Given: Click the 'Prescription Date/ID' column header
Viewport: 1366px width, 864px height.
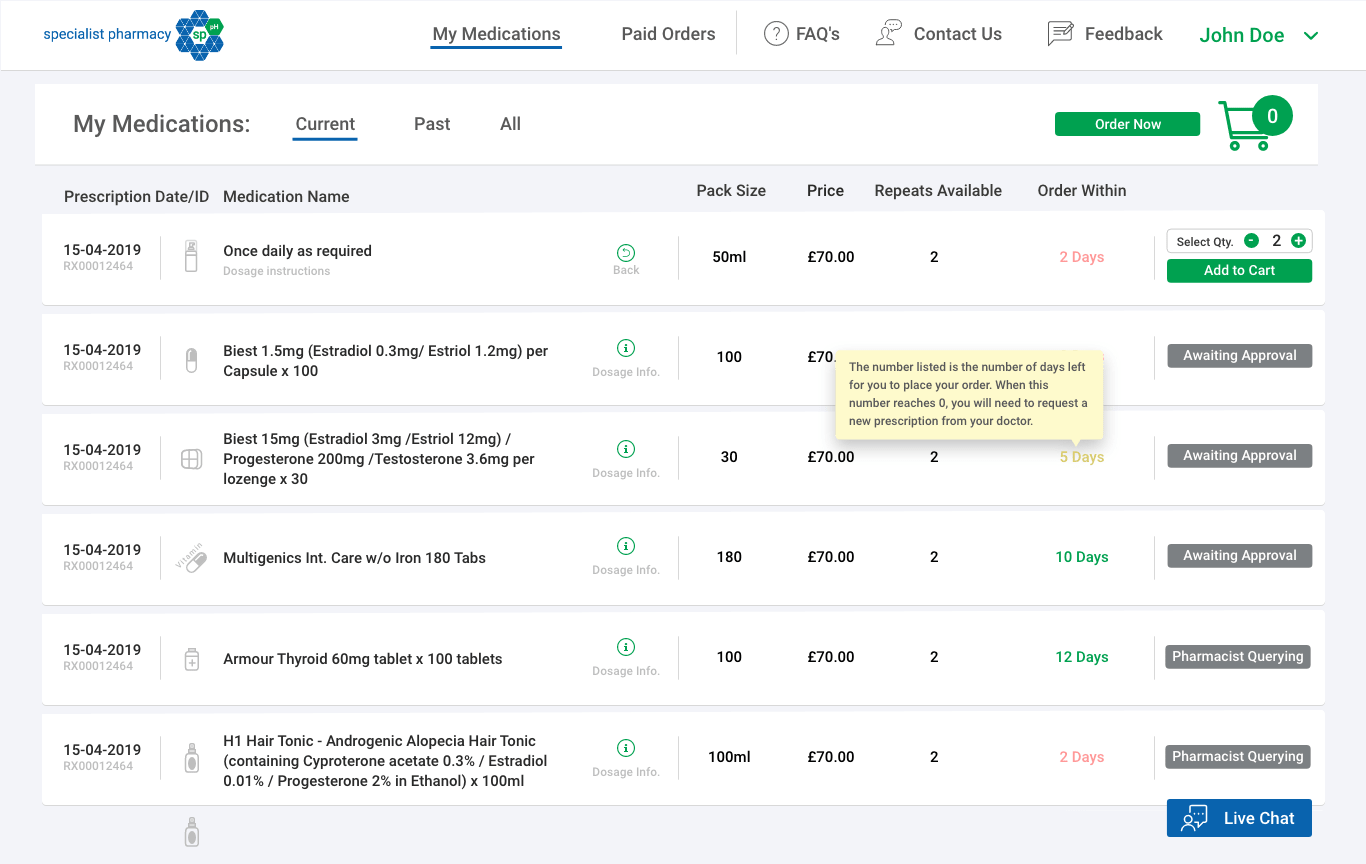Looking at the screenshot, I should [x=137, y=197].
